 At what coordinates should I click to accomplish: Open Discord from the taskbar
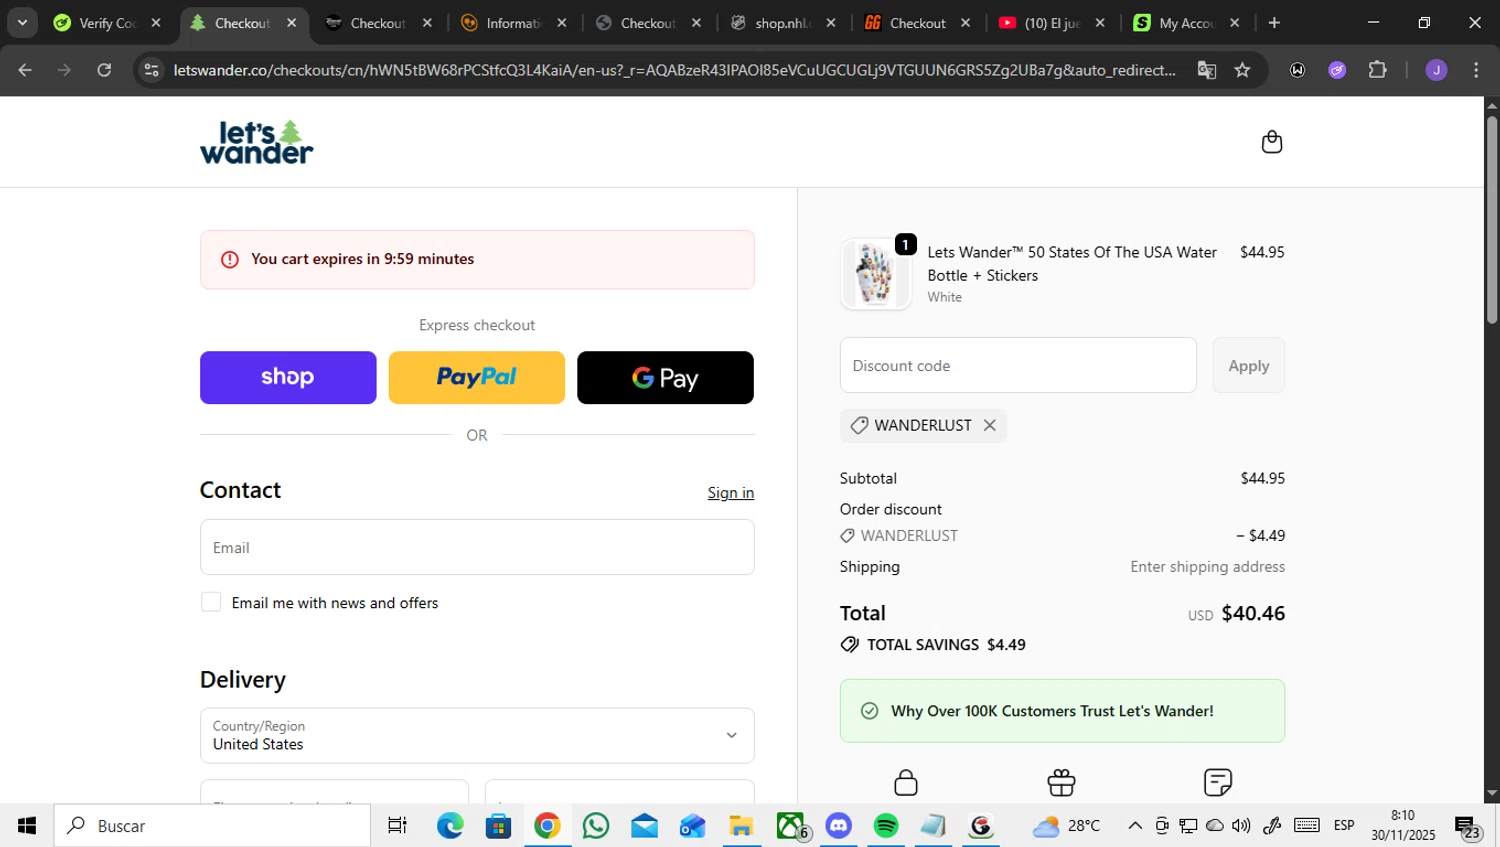pyautogui.click(x=838, y=826)
